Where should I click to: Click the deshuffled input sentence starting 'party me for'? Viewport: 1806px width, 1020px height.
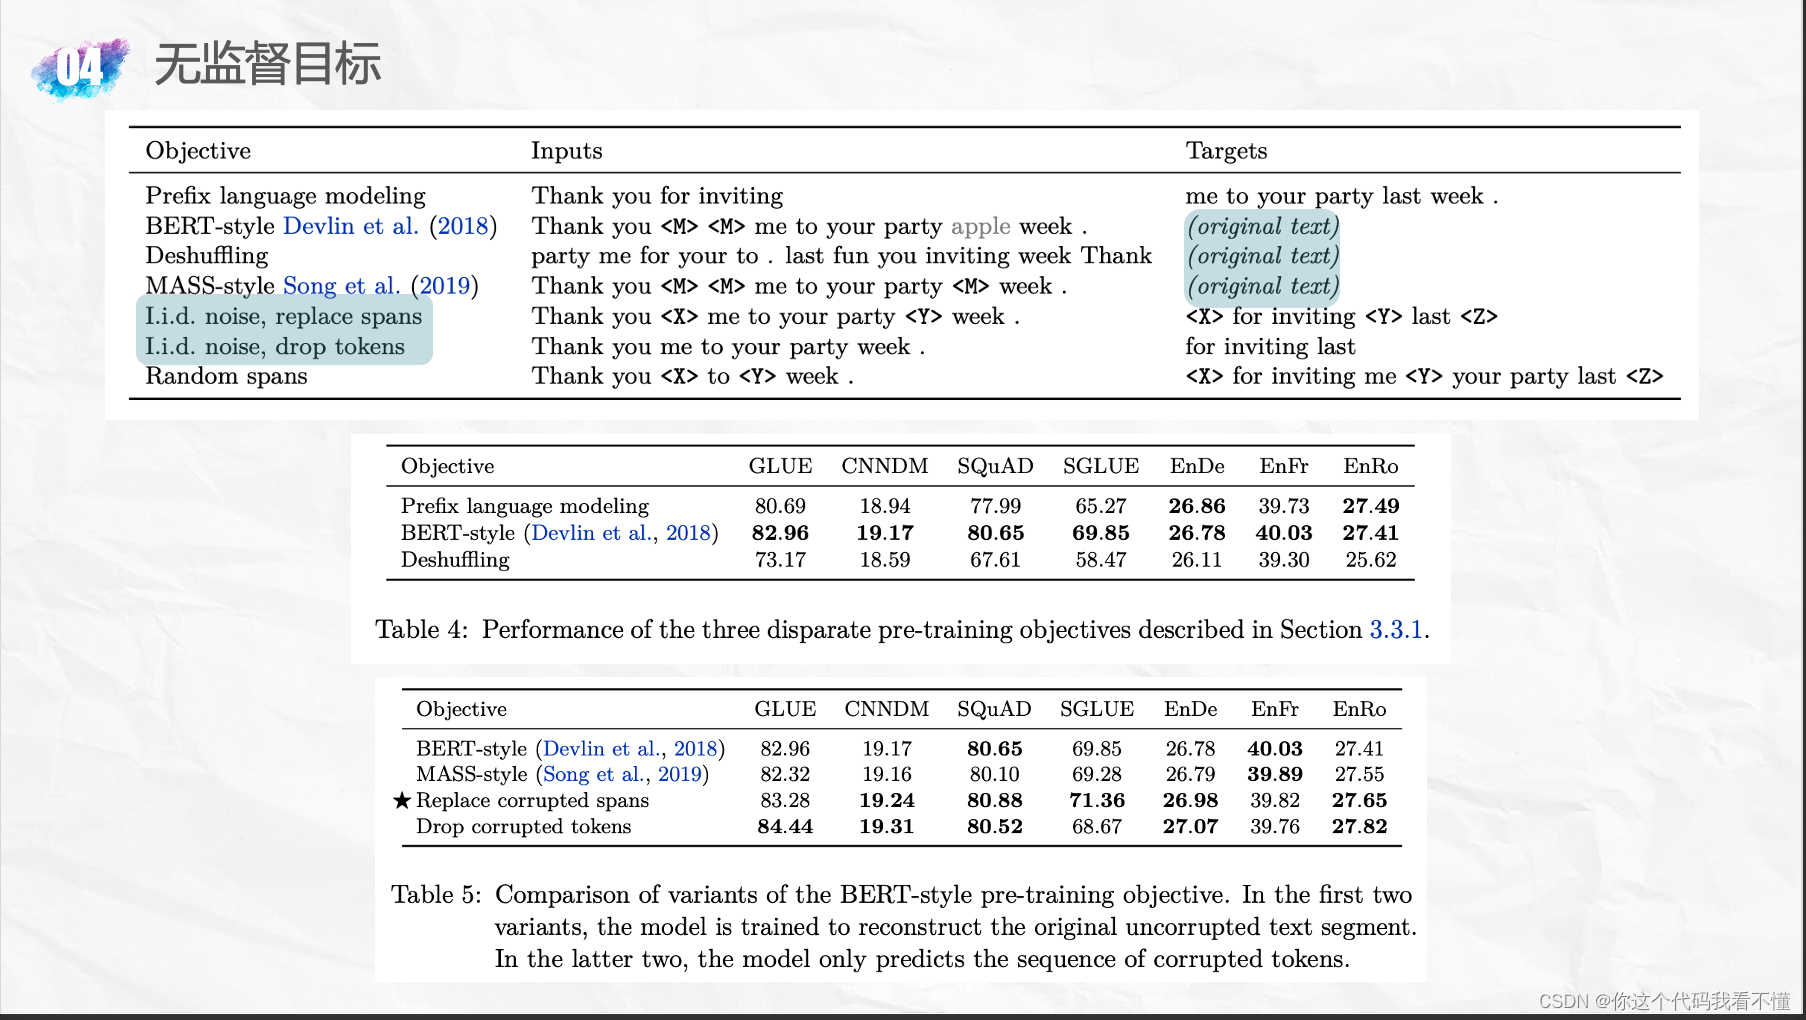(842, 256)
